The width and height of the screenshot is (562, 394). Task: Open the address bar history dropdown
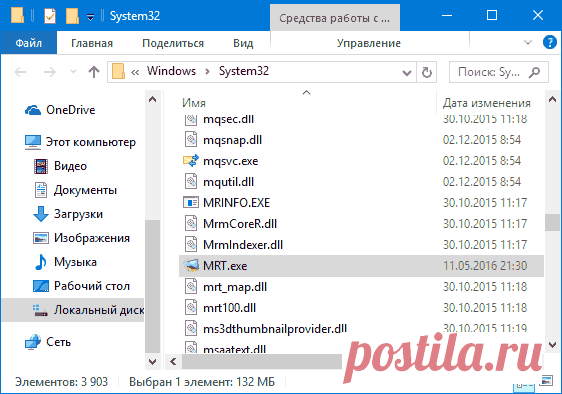point(407,73)
